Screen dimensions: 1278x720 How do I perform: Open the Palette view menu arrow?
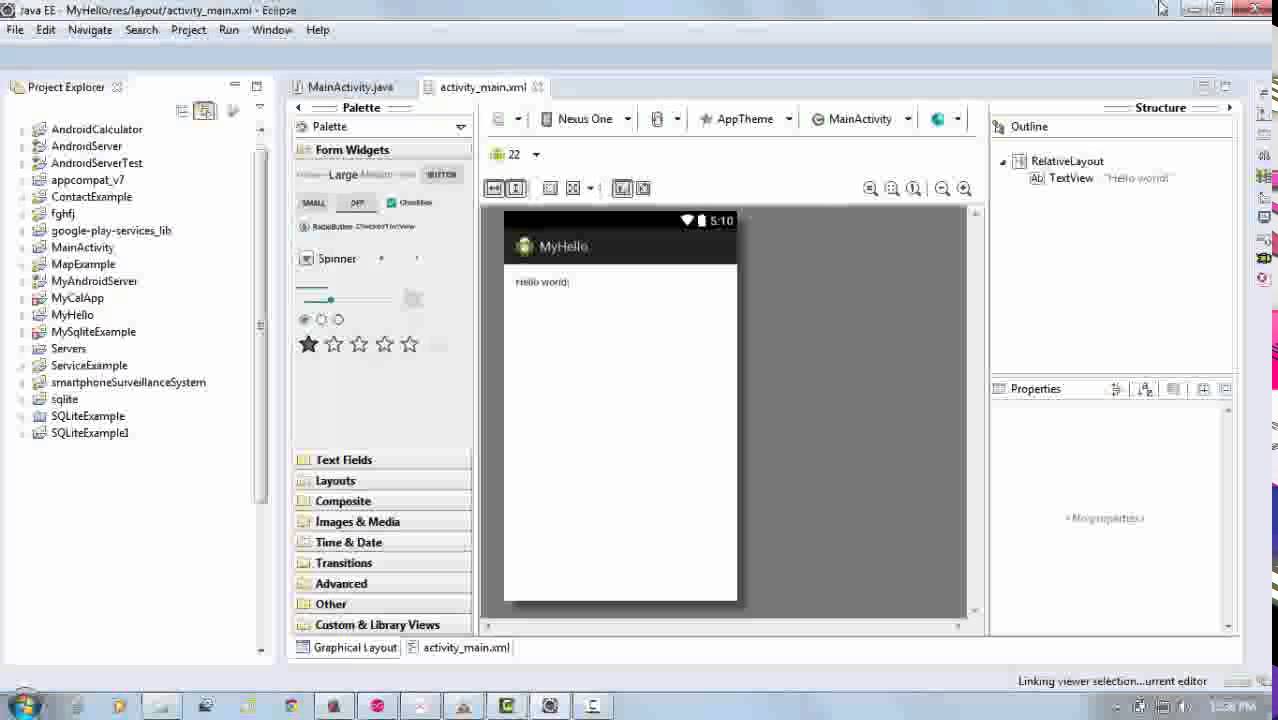(x=461, y=127)
